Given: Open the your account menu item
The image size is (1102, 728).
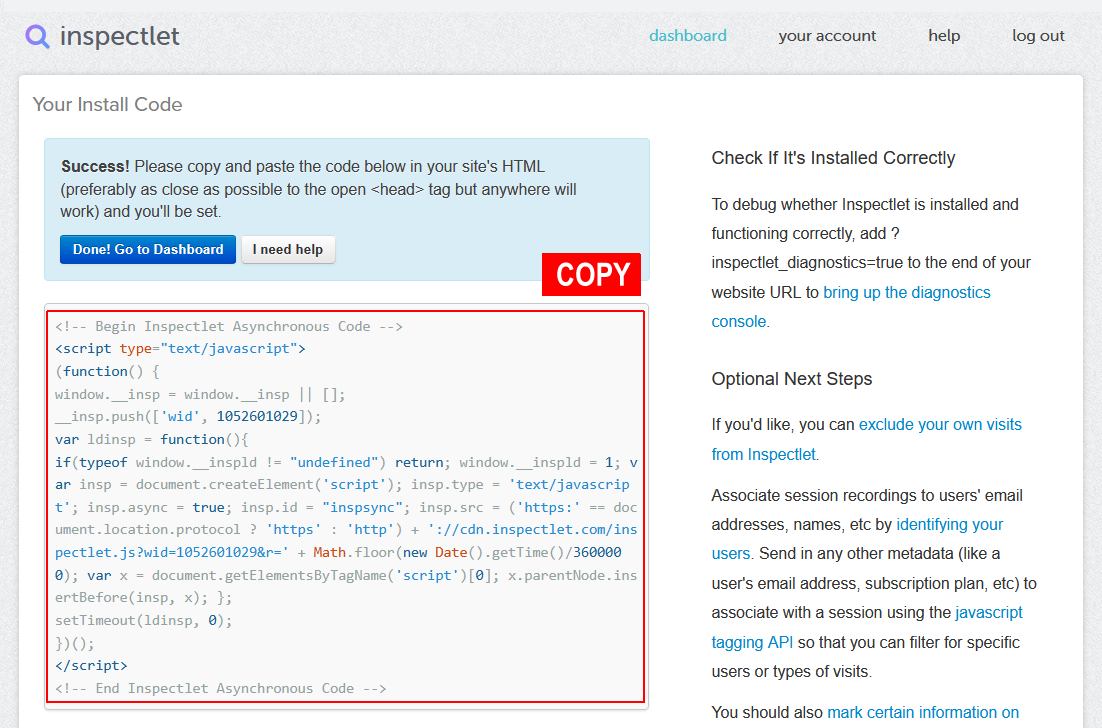Looking at the screenshot, I should (827, 36).
